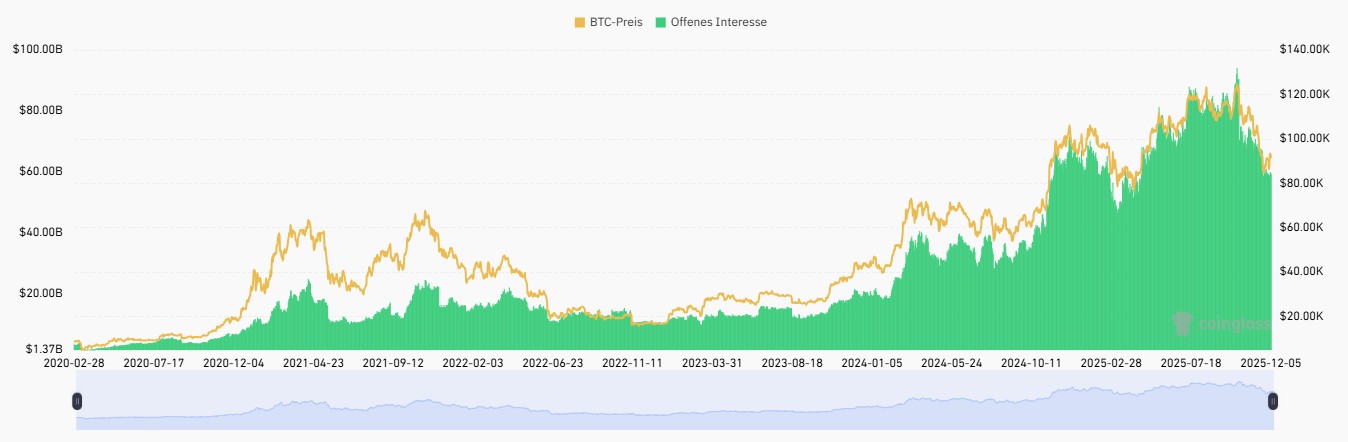Image resolution: width=1348 pixels, height=442 pixels.
Task: Click the right handle of the range slider
Action: tap(1273, 401)
